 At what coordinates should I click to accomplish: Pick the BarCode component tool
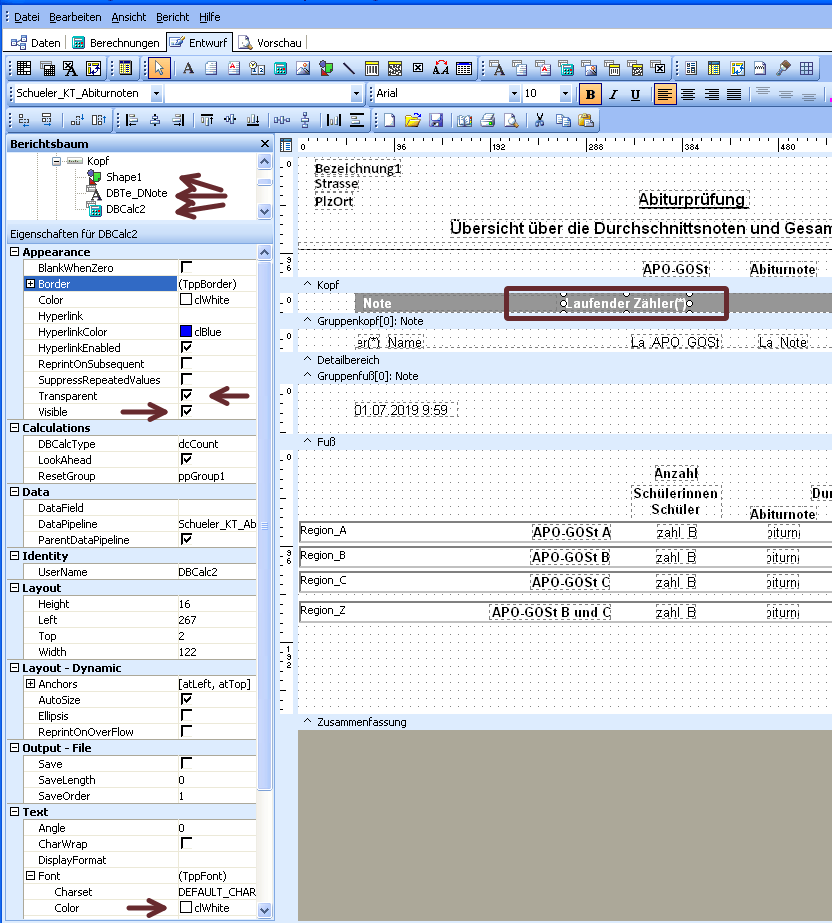coord(372,68)
